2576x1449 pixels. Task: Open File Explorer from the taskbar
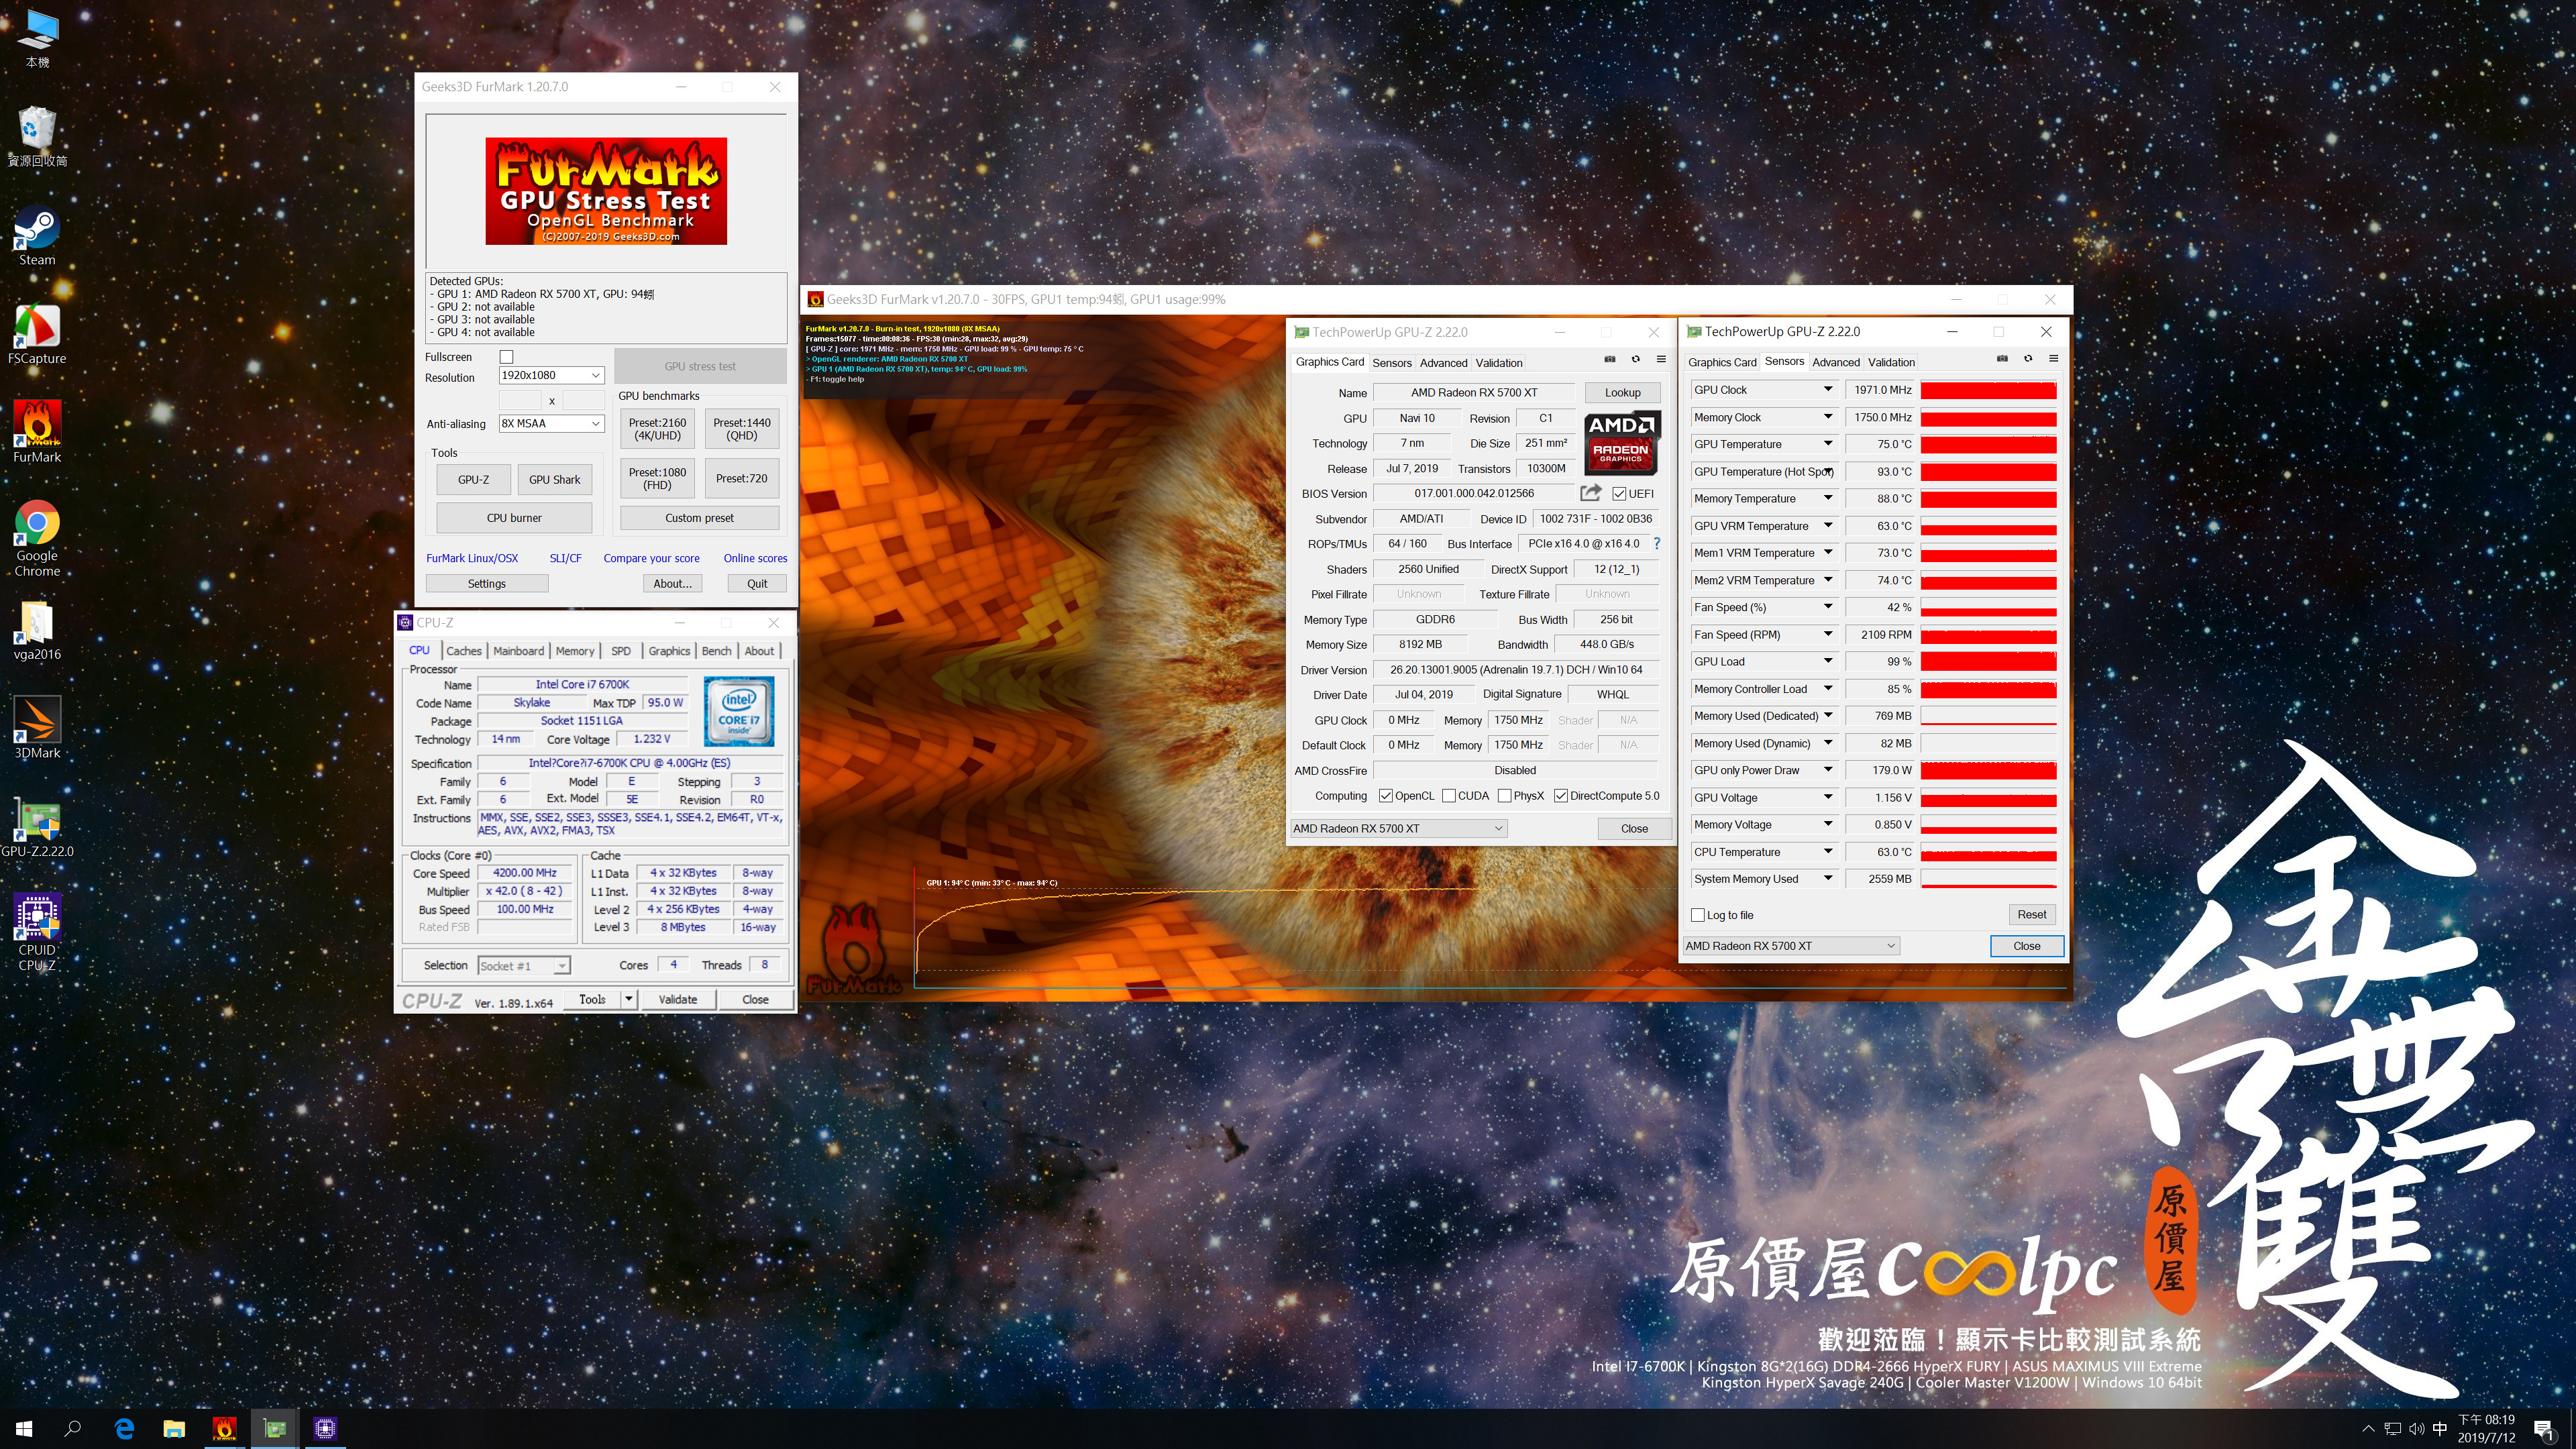click(174, 1429)
